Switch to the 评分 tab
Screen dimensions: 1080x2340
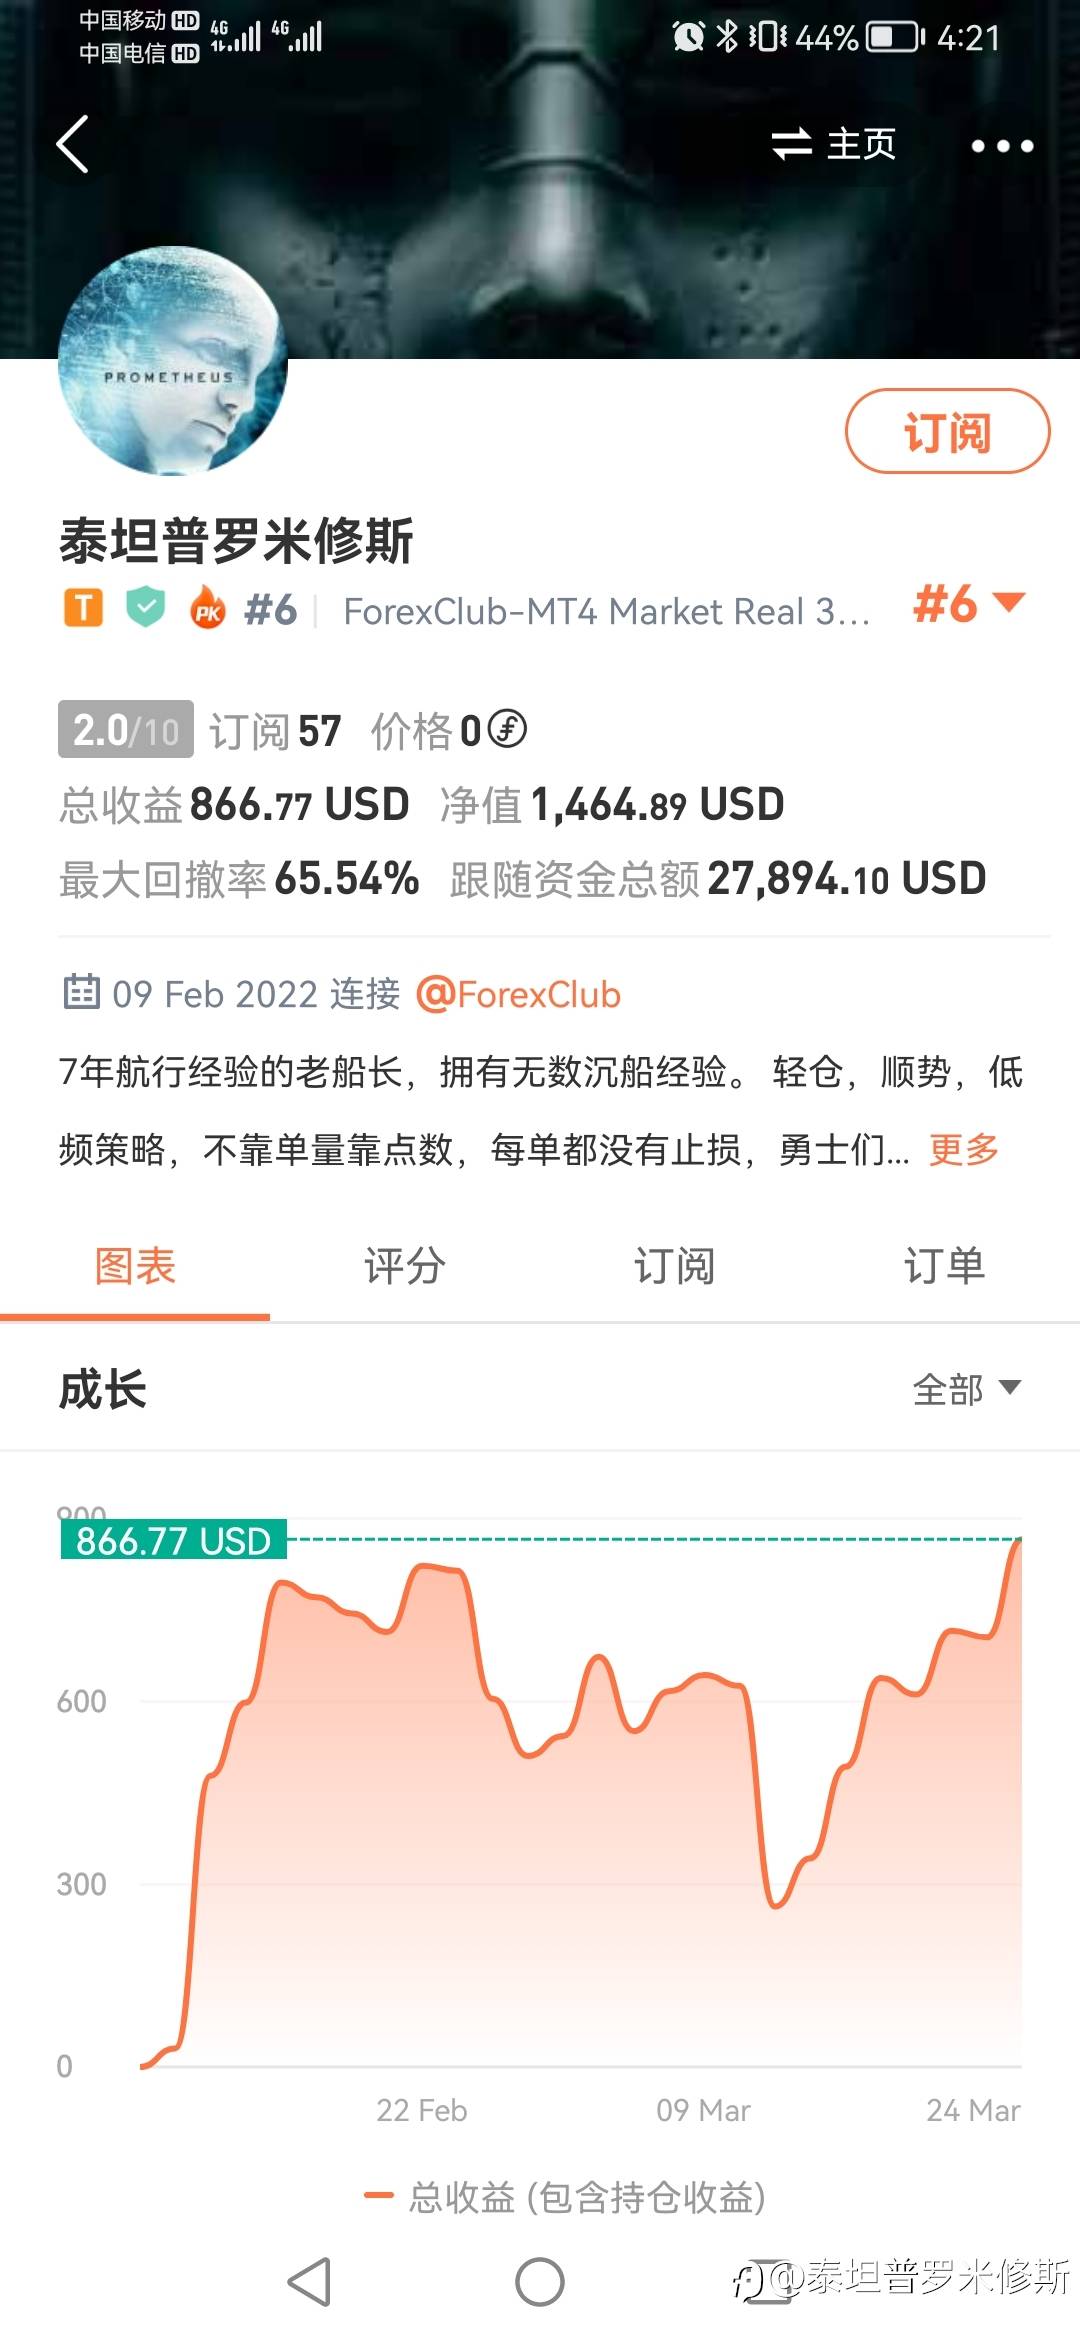(x=405, y=1266)
